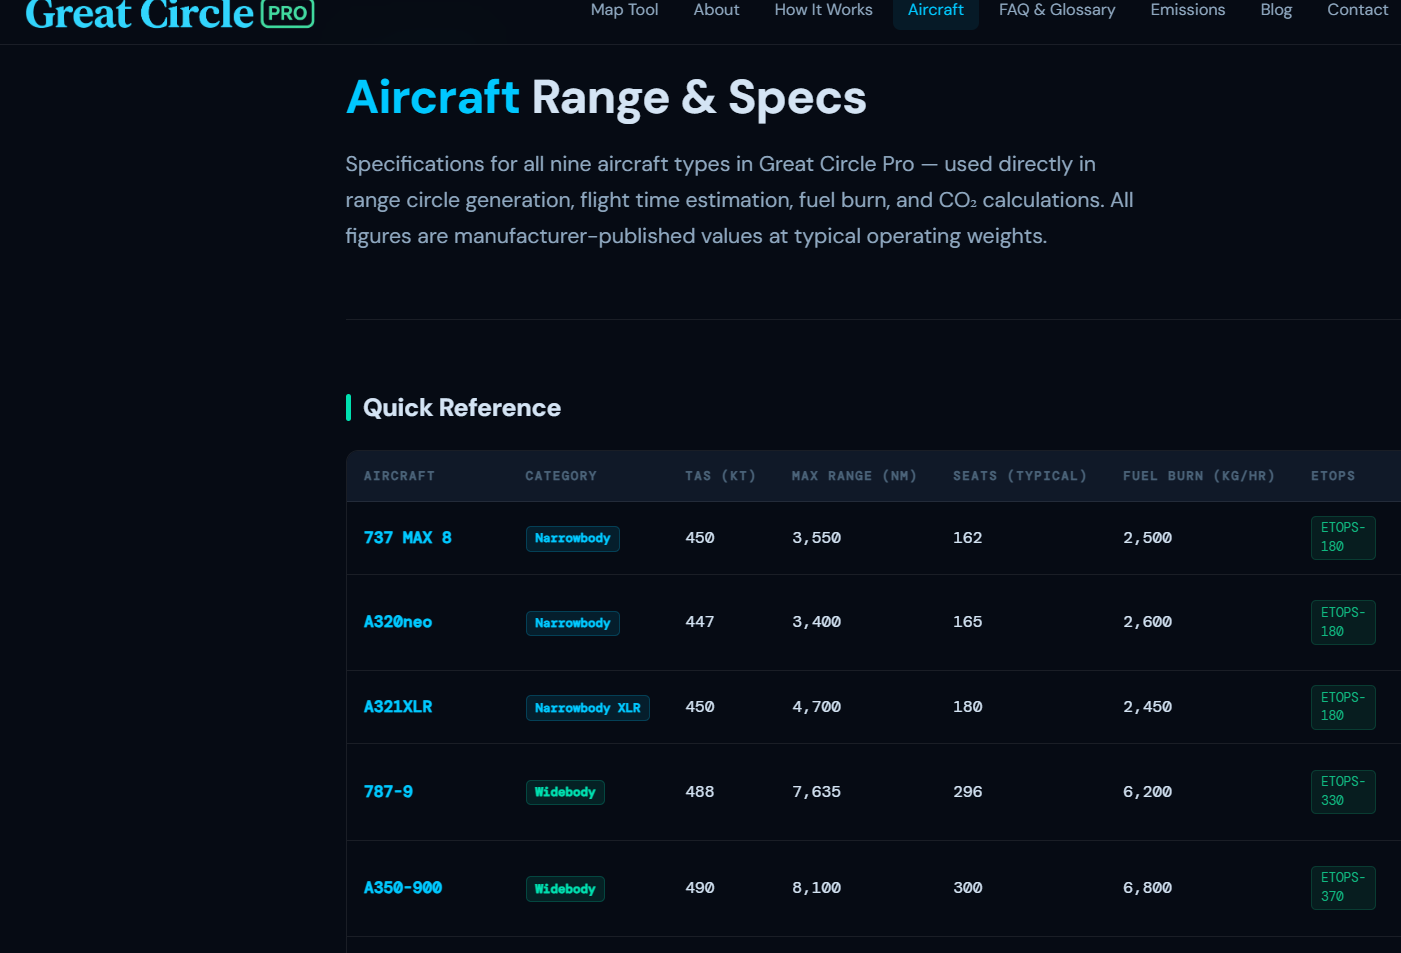Open the Blog section

1276,10
